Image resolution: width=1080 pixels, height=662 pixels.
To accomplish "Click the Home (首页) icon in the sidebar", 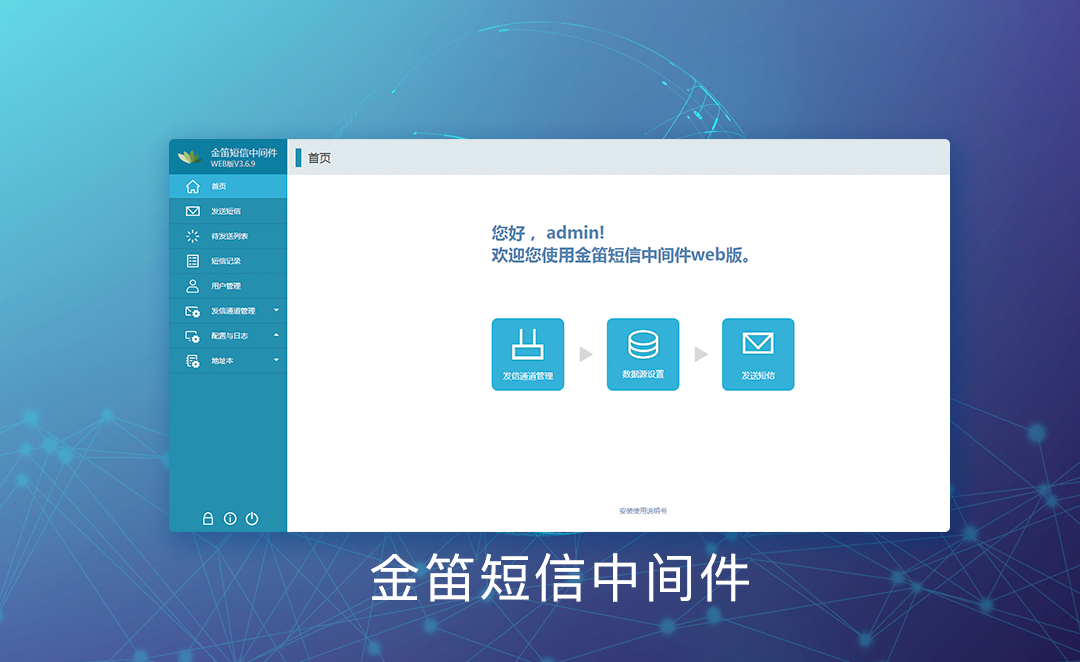I will [193, 186].
